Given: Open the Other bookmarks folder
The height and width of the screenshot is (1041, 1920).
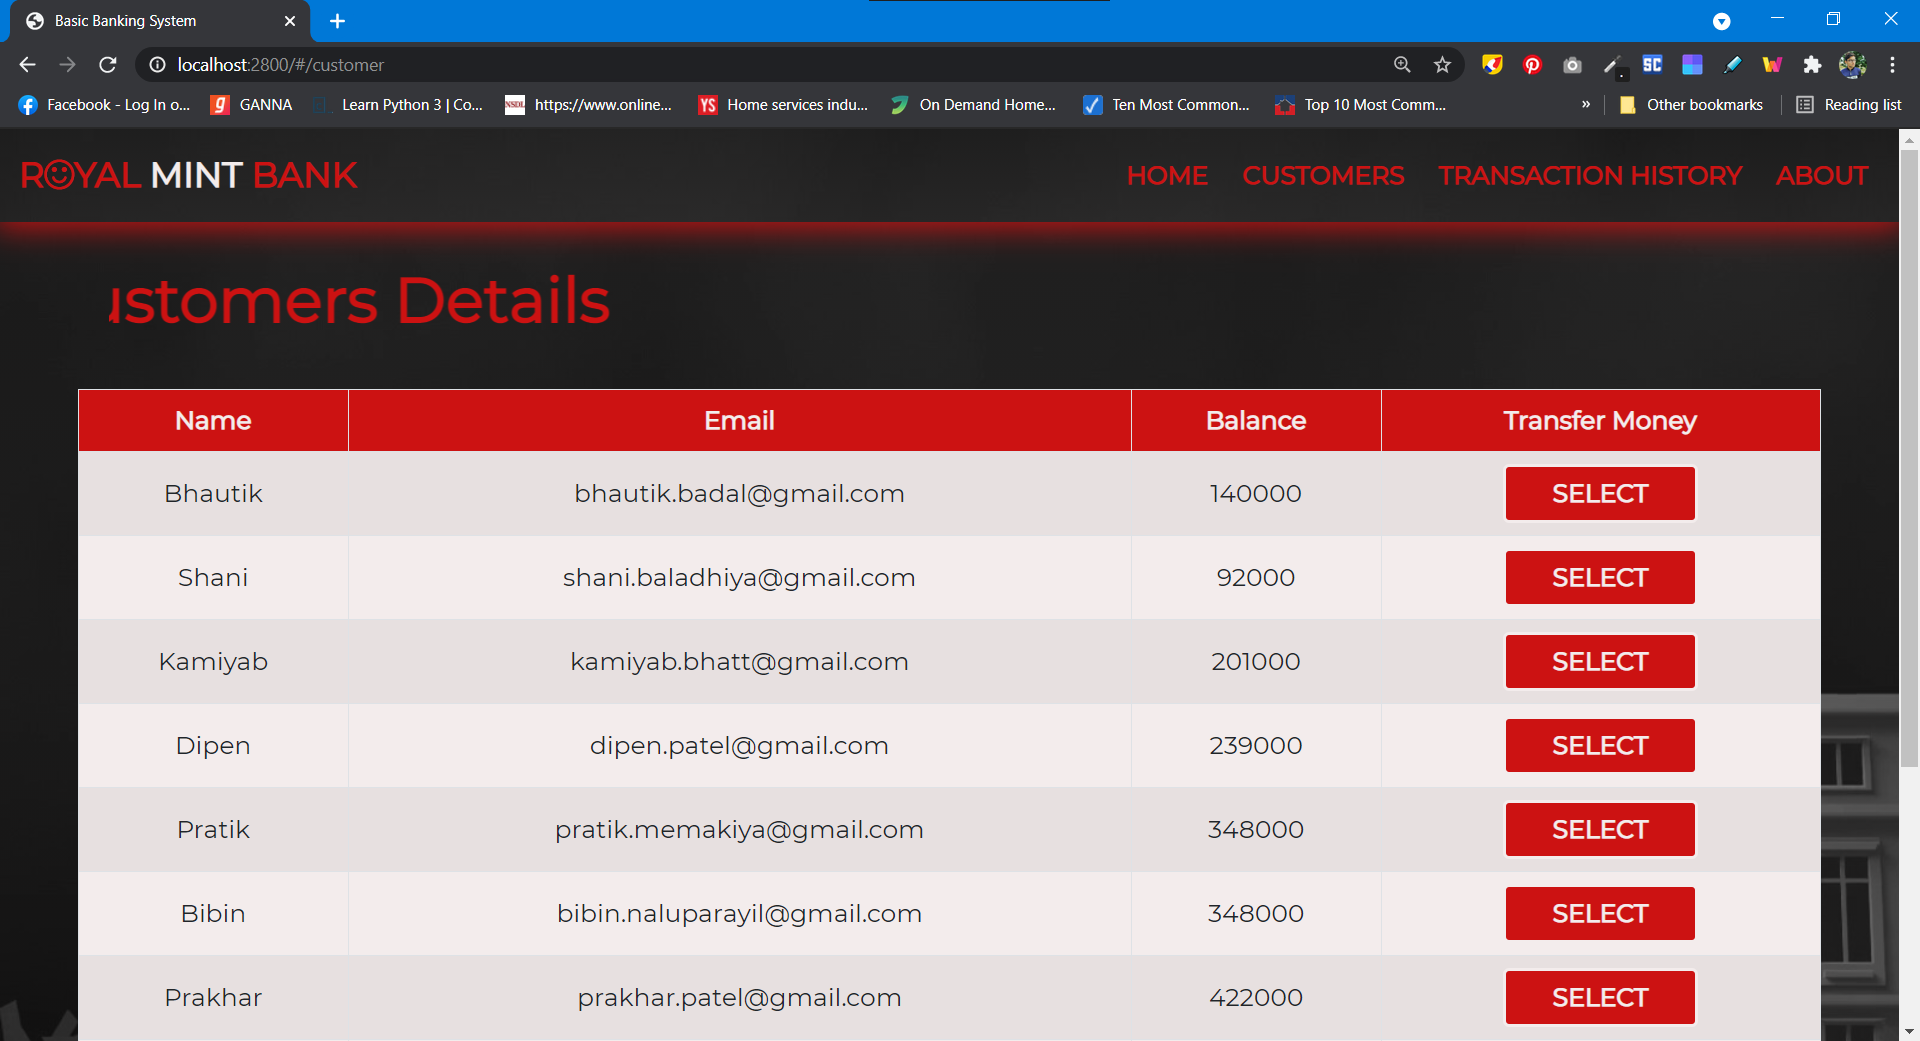Looking at the screenshot, I should click(1691, 104).
